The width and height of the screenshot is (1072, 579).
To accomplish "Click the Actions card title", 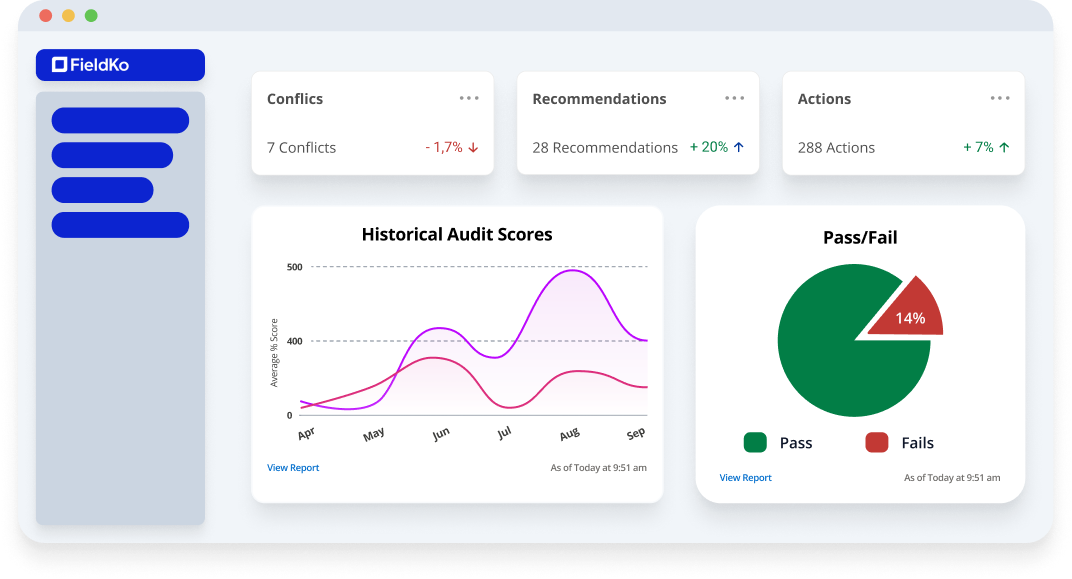I will 824,98.
